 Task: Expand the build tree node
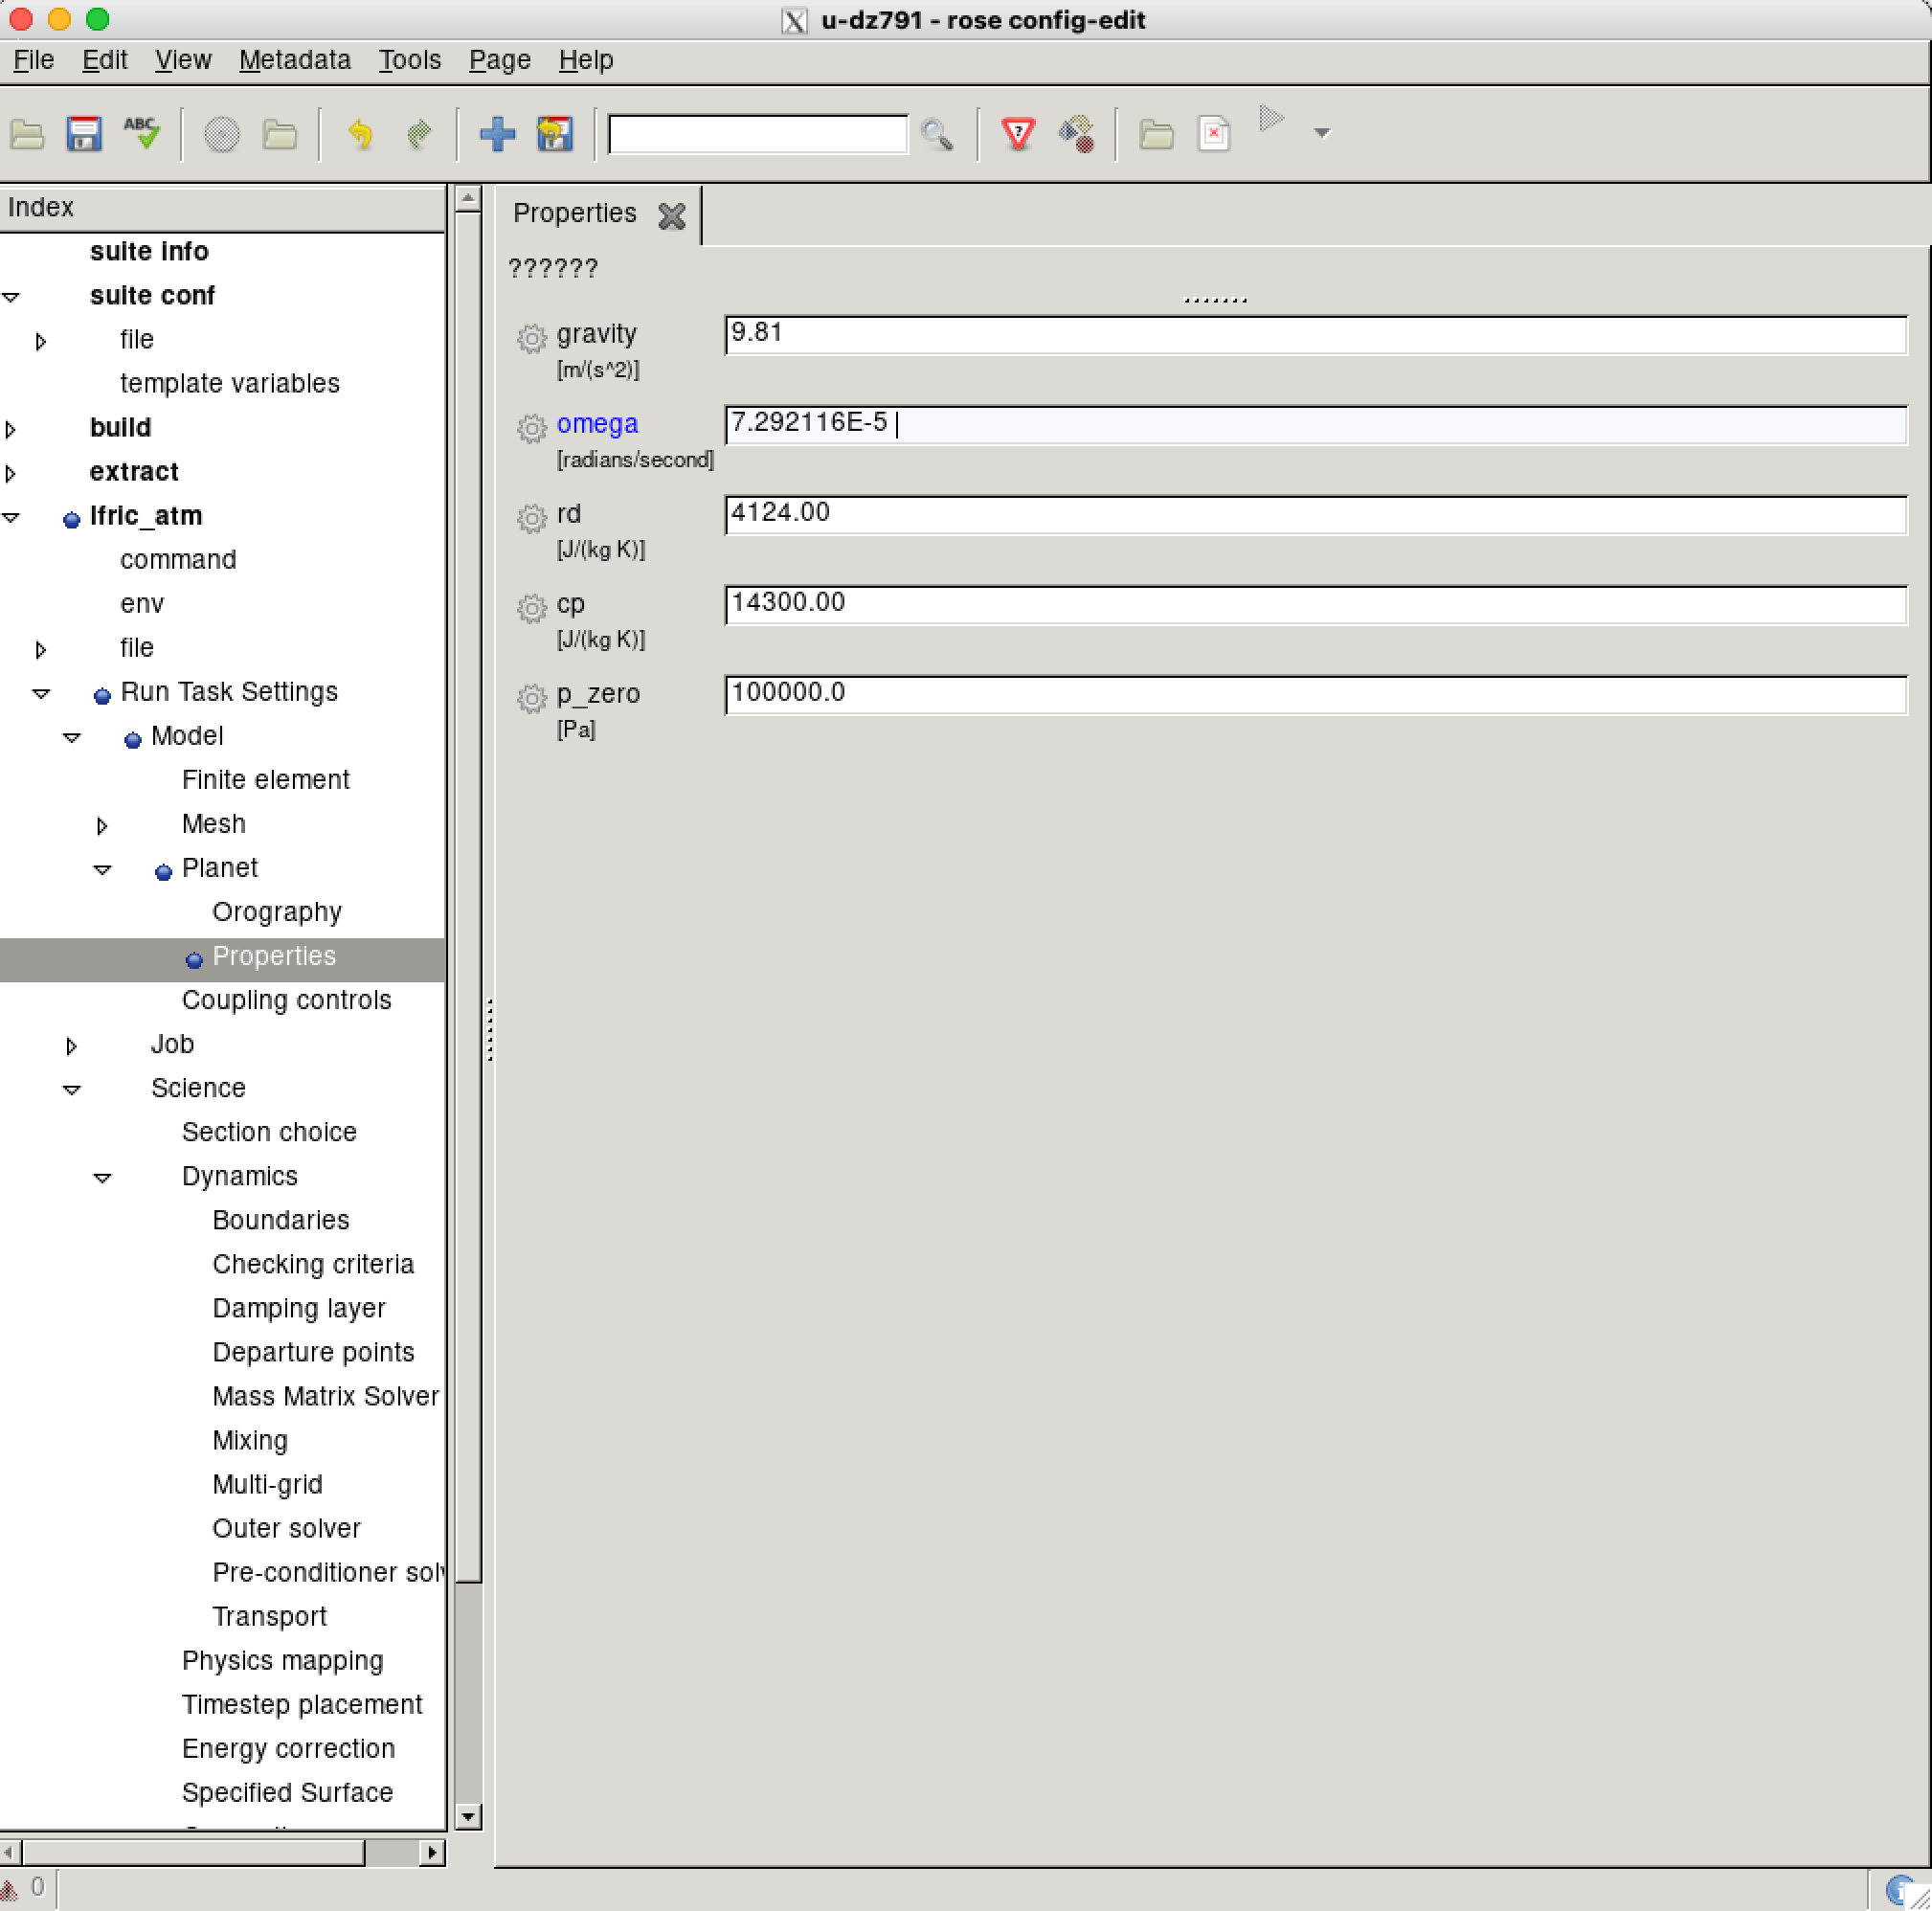pos(10,429)
